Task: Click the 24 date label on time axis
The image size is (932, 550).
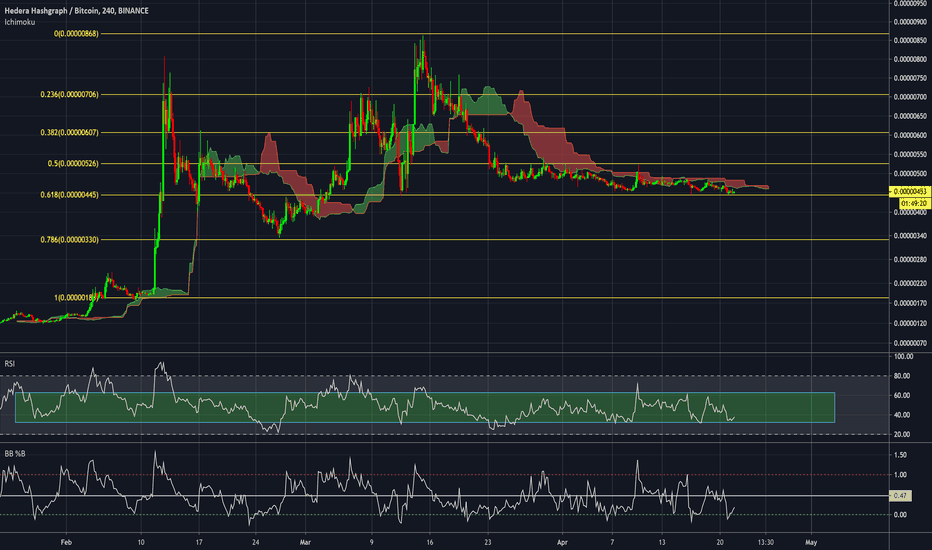Action: pyautogui.click(x=256, y=542)
